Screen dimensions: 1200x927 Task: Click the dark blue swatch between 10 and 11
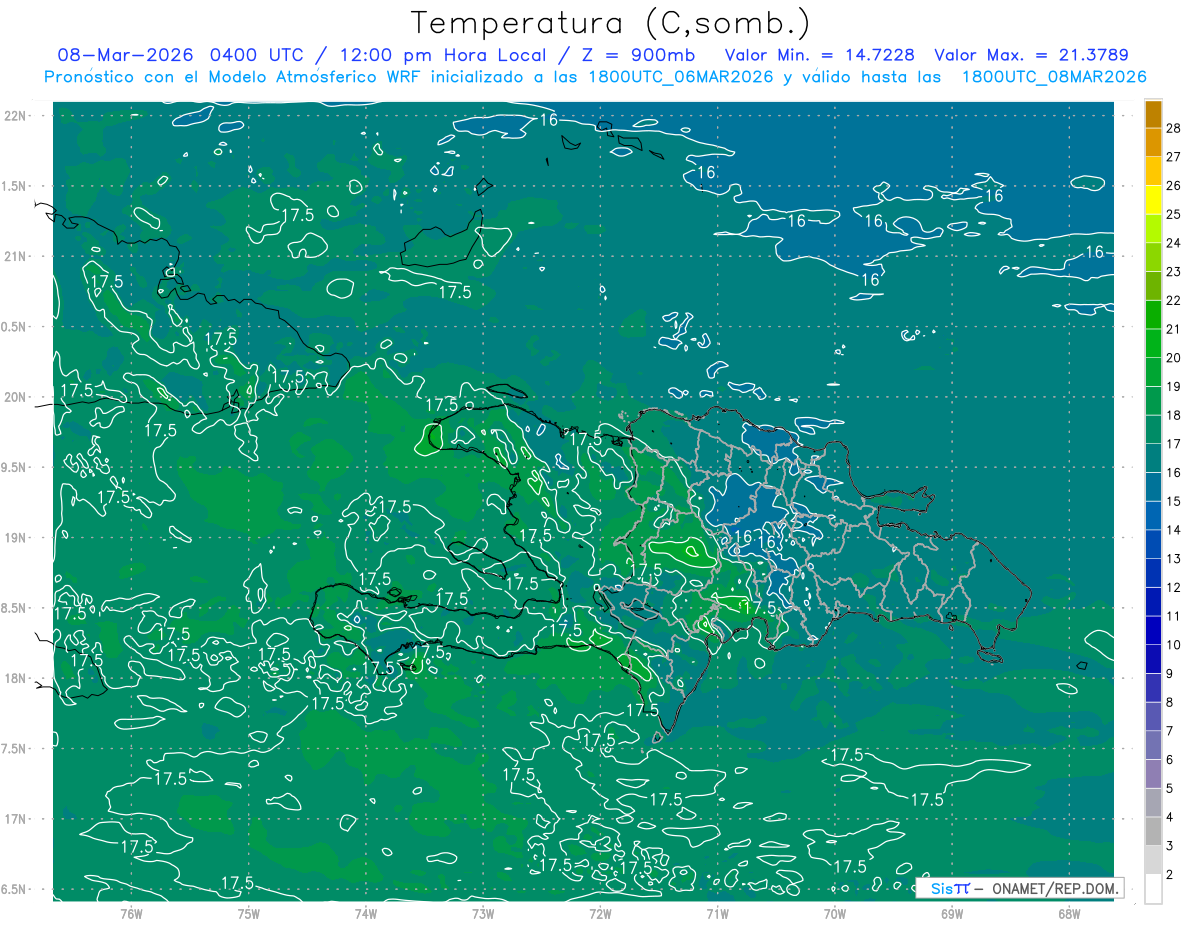1153,630
